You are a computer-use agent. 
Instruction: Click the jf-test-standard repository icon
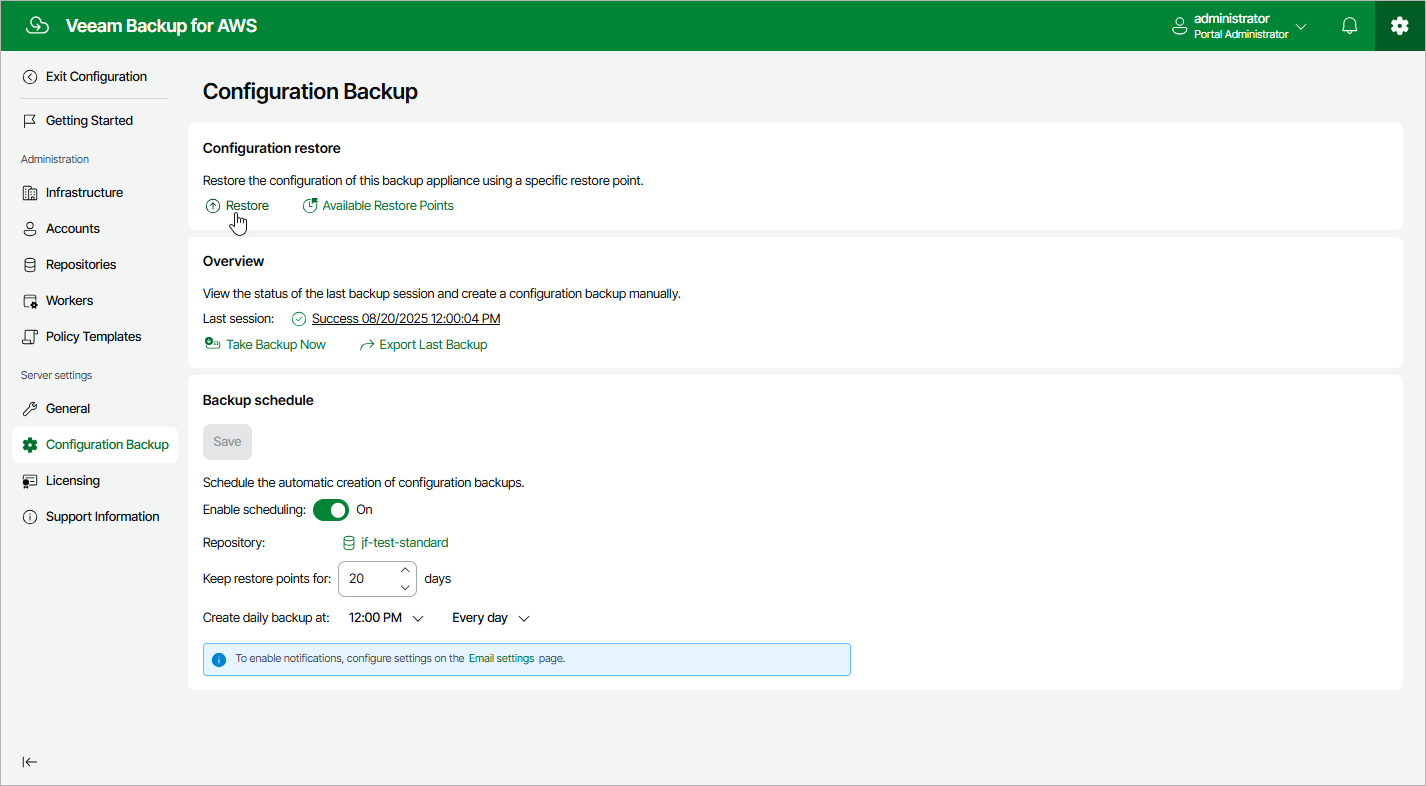(349, 543)
